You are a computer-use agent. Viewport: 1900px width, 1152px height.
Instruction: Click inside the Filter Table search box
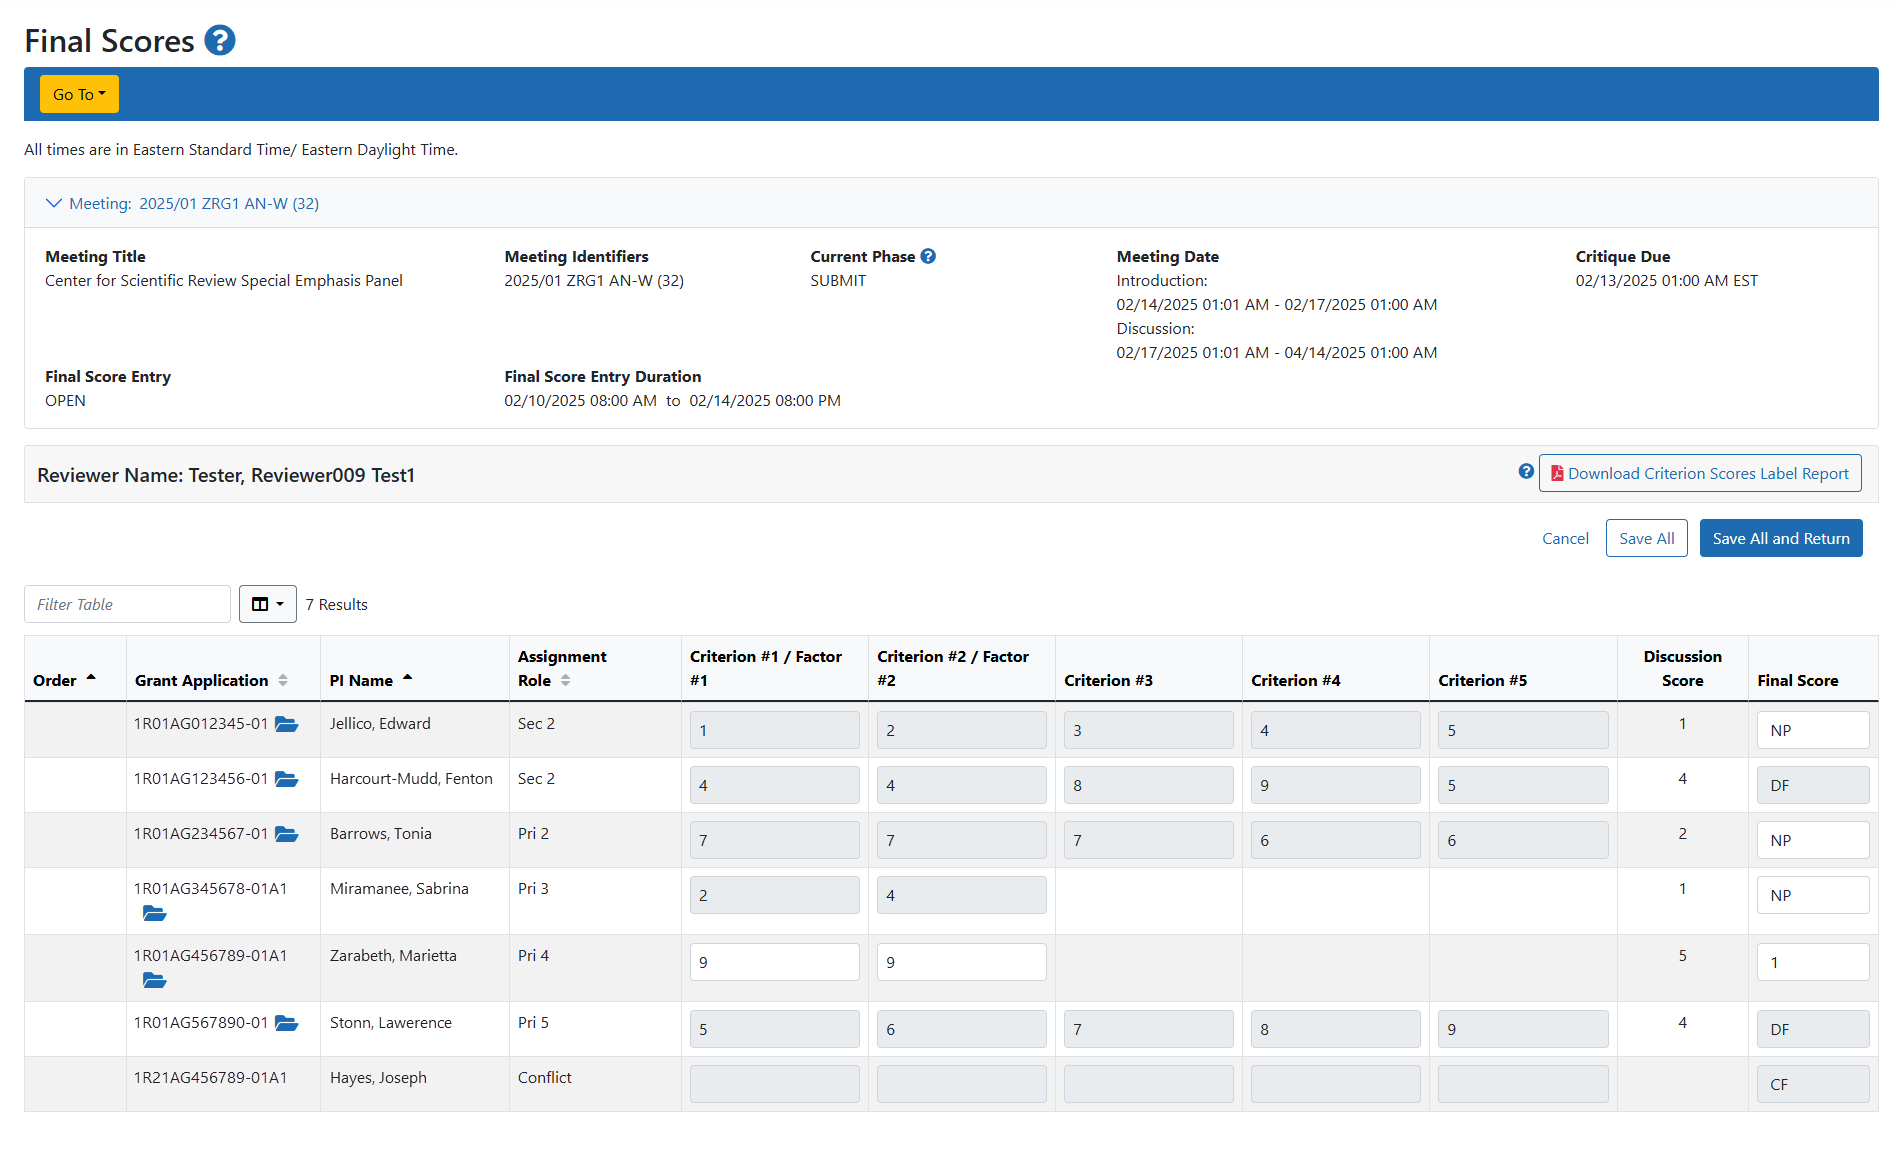127,604
